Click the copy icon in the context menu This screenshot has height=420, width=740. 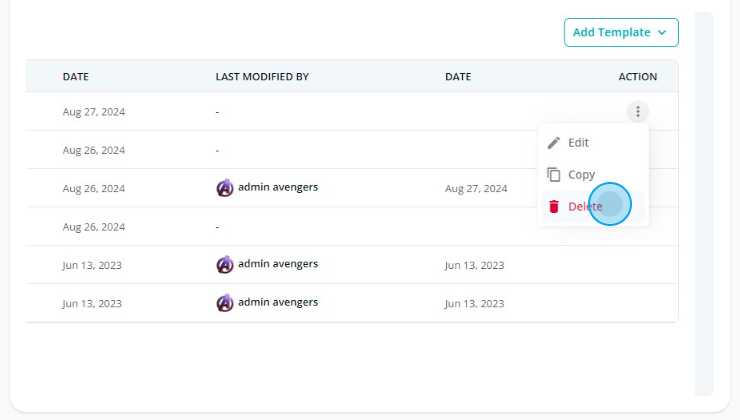[x=554, y=175]
